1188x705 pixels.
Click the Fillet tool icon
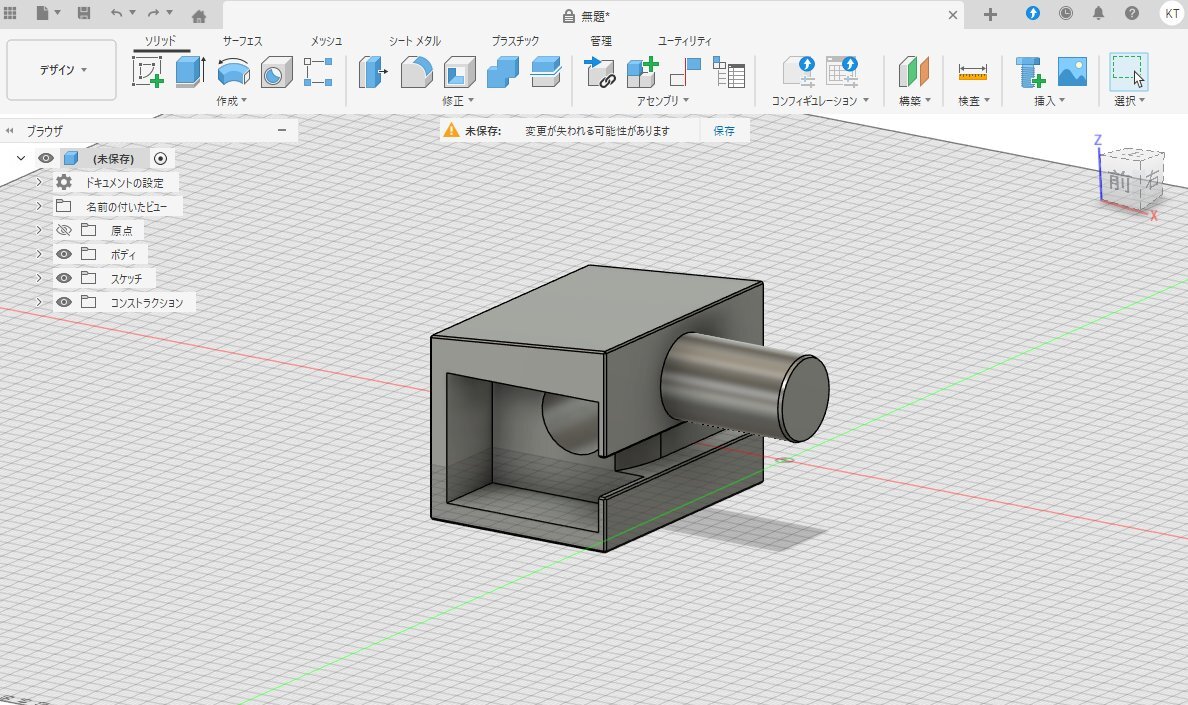[x=416, y=72]
